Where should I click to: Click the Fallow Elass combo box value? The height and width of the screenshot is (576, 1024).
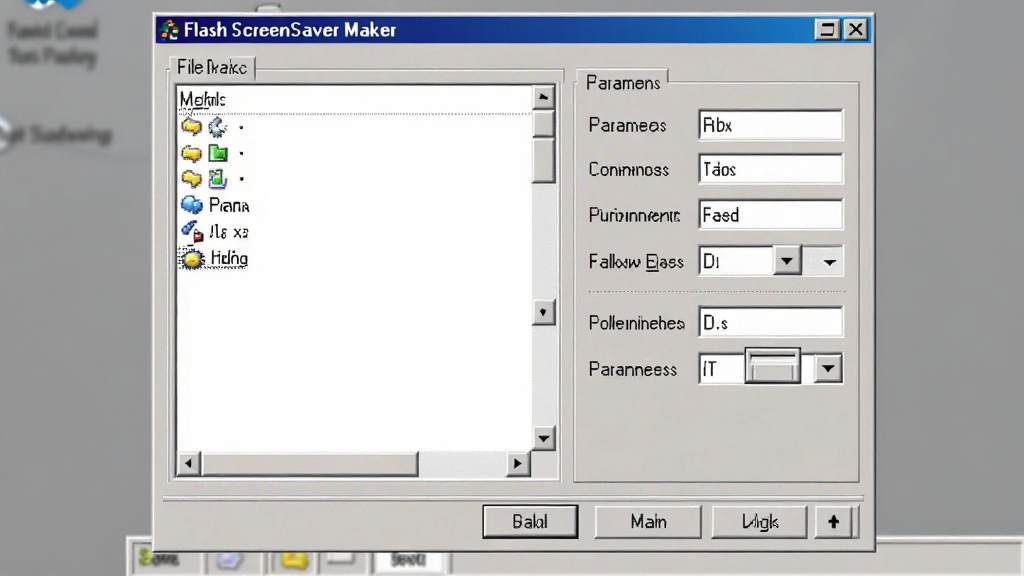[736, 262]
